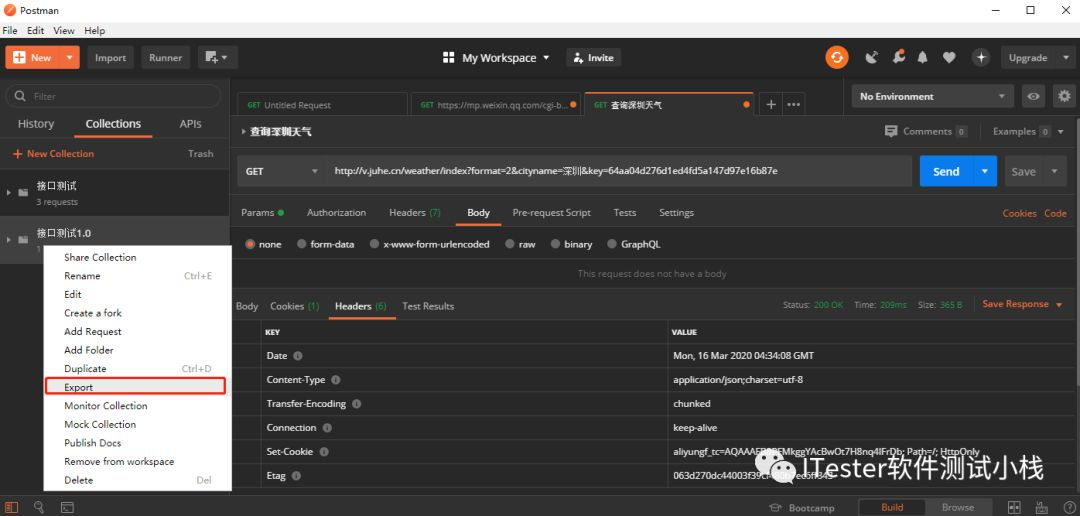Open the capture requests satellite icon
Image resolution: width=1080 pixels, height=516 pixels.
pyautogui.click(x=872, y=58)
